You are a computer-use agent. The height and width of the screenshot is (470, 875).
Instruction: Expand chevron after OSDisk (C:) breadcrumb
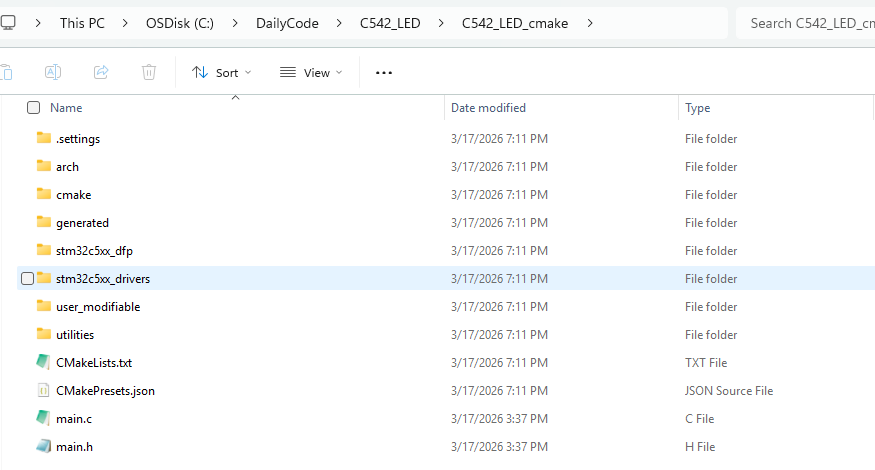(235, 23)
